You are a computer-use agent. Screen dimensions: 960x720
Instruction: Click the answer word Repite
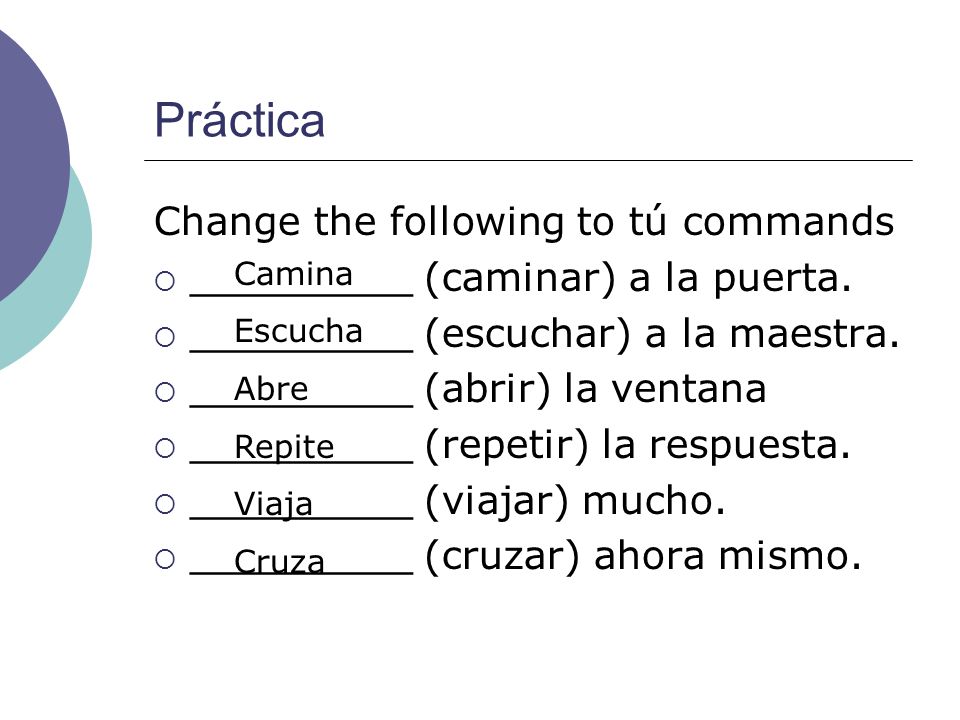284,447
